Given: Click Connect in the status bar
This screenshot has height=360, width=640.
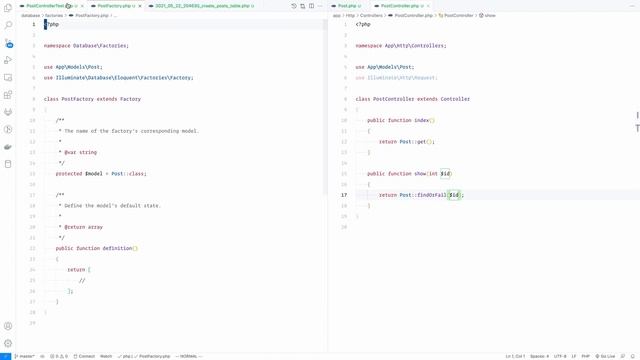Looking at the screenshot, I should [x=84, y=356].
